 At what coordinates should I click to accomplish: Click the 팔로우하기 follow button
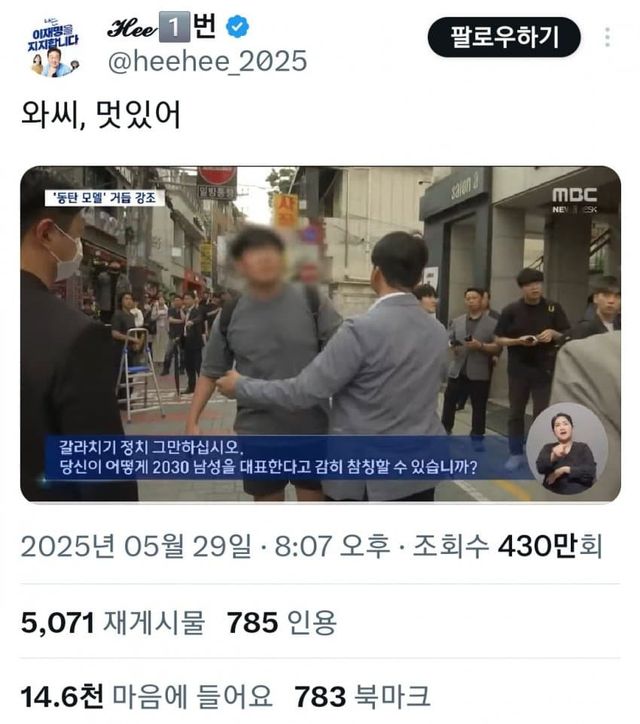tap(504, 37)
